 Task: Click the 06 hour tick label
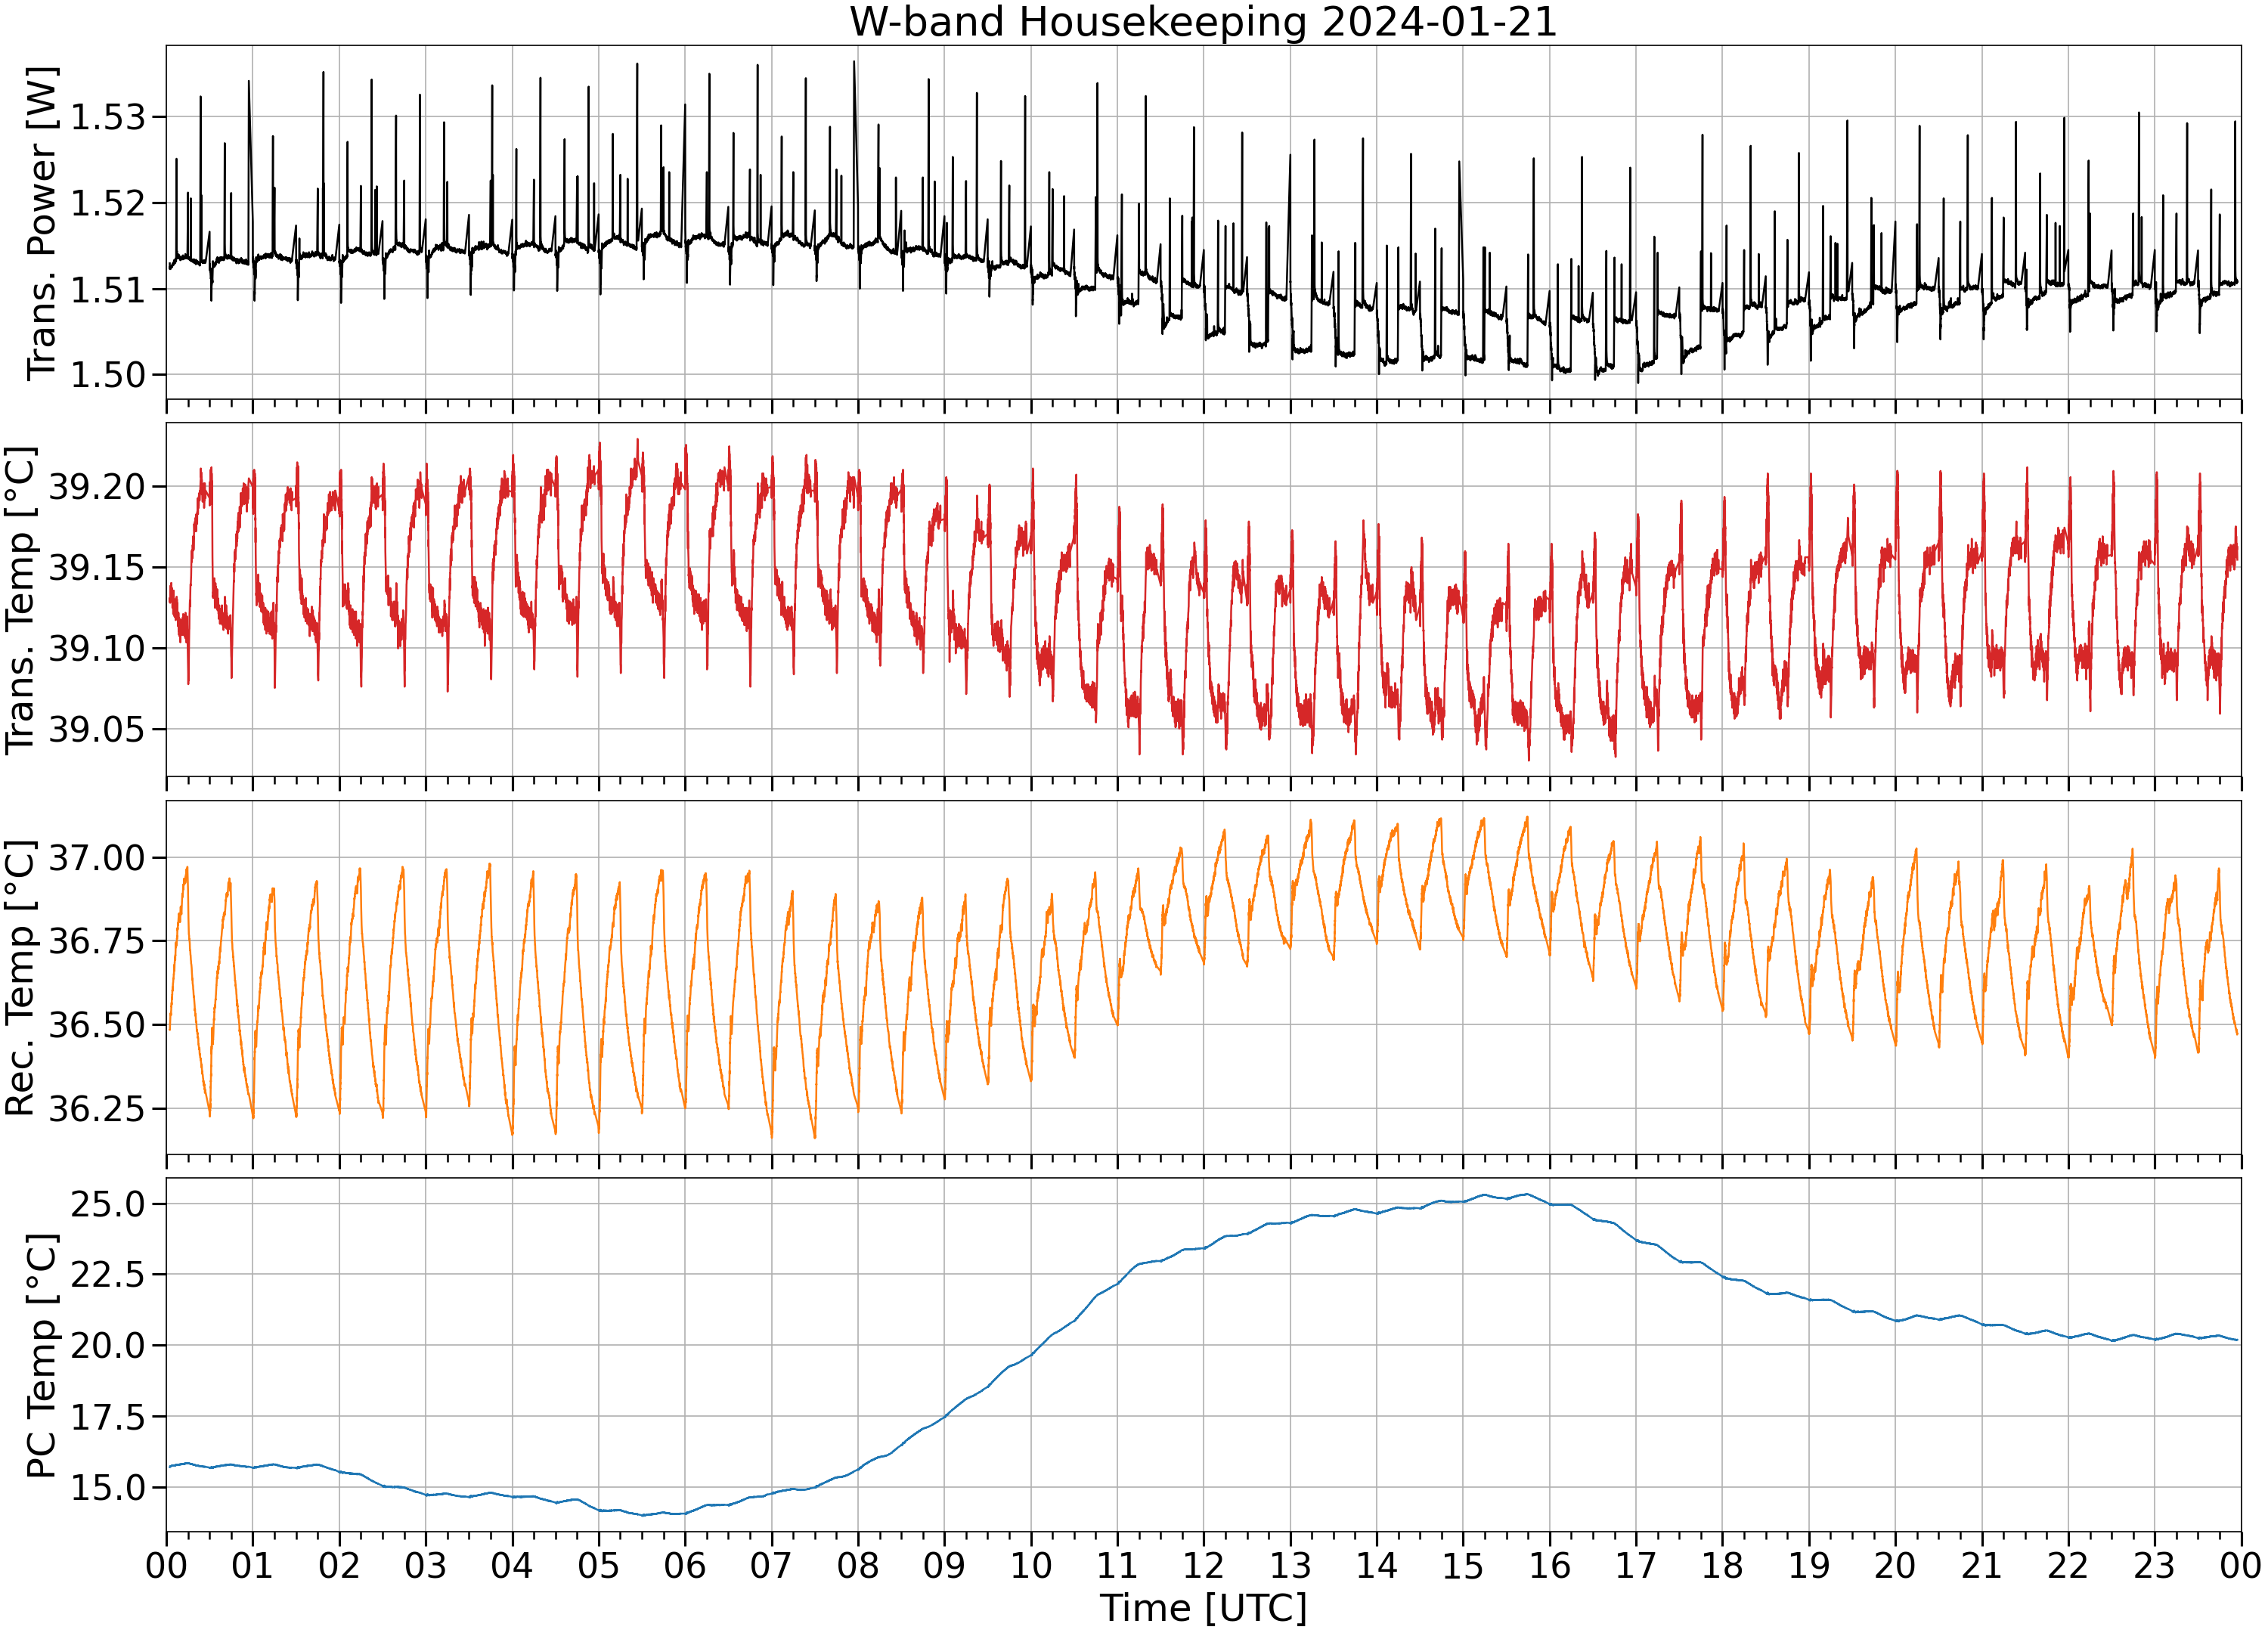685,1565
